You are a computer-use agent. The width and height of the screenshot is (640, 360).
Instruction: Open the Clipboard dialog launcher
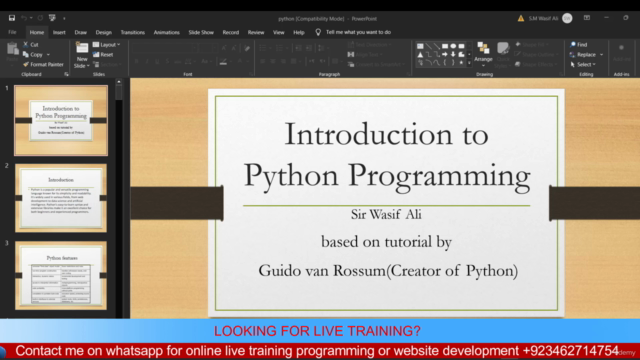67,74
